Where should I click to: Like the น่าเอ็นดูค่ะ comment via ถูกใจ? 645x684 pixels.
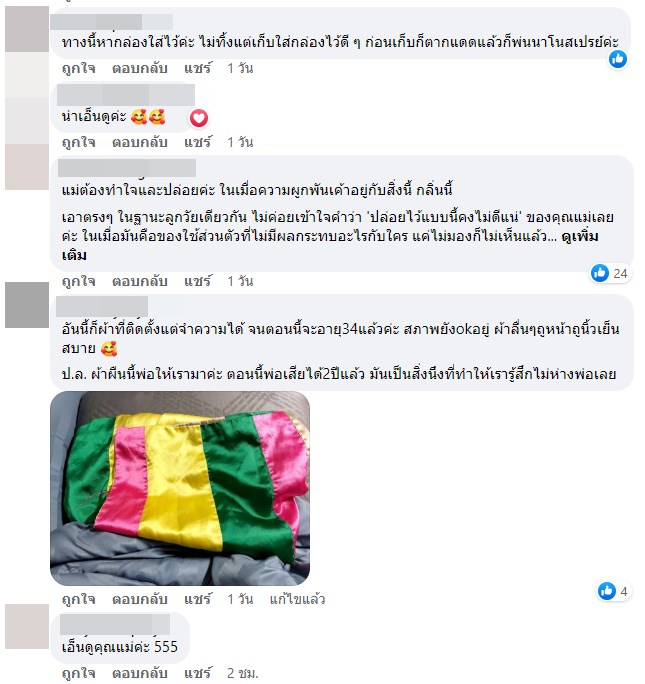click(x=78, y=142)
